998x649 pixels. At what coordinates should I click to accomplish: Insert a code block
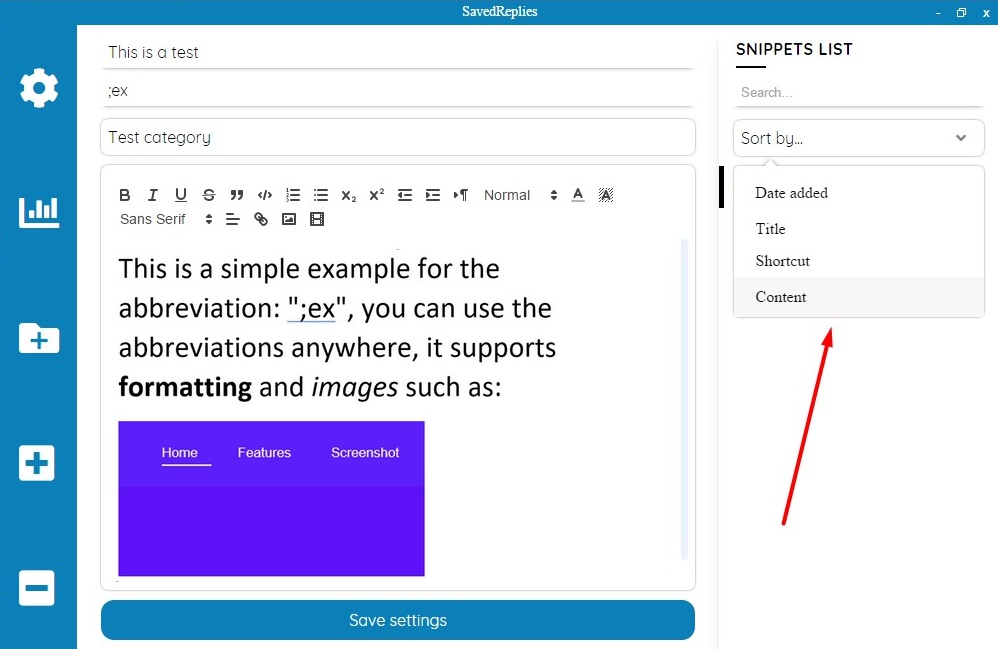click(265, 195)
